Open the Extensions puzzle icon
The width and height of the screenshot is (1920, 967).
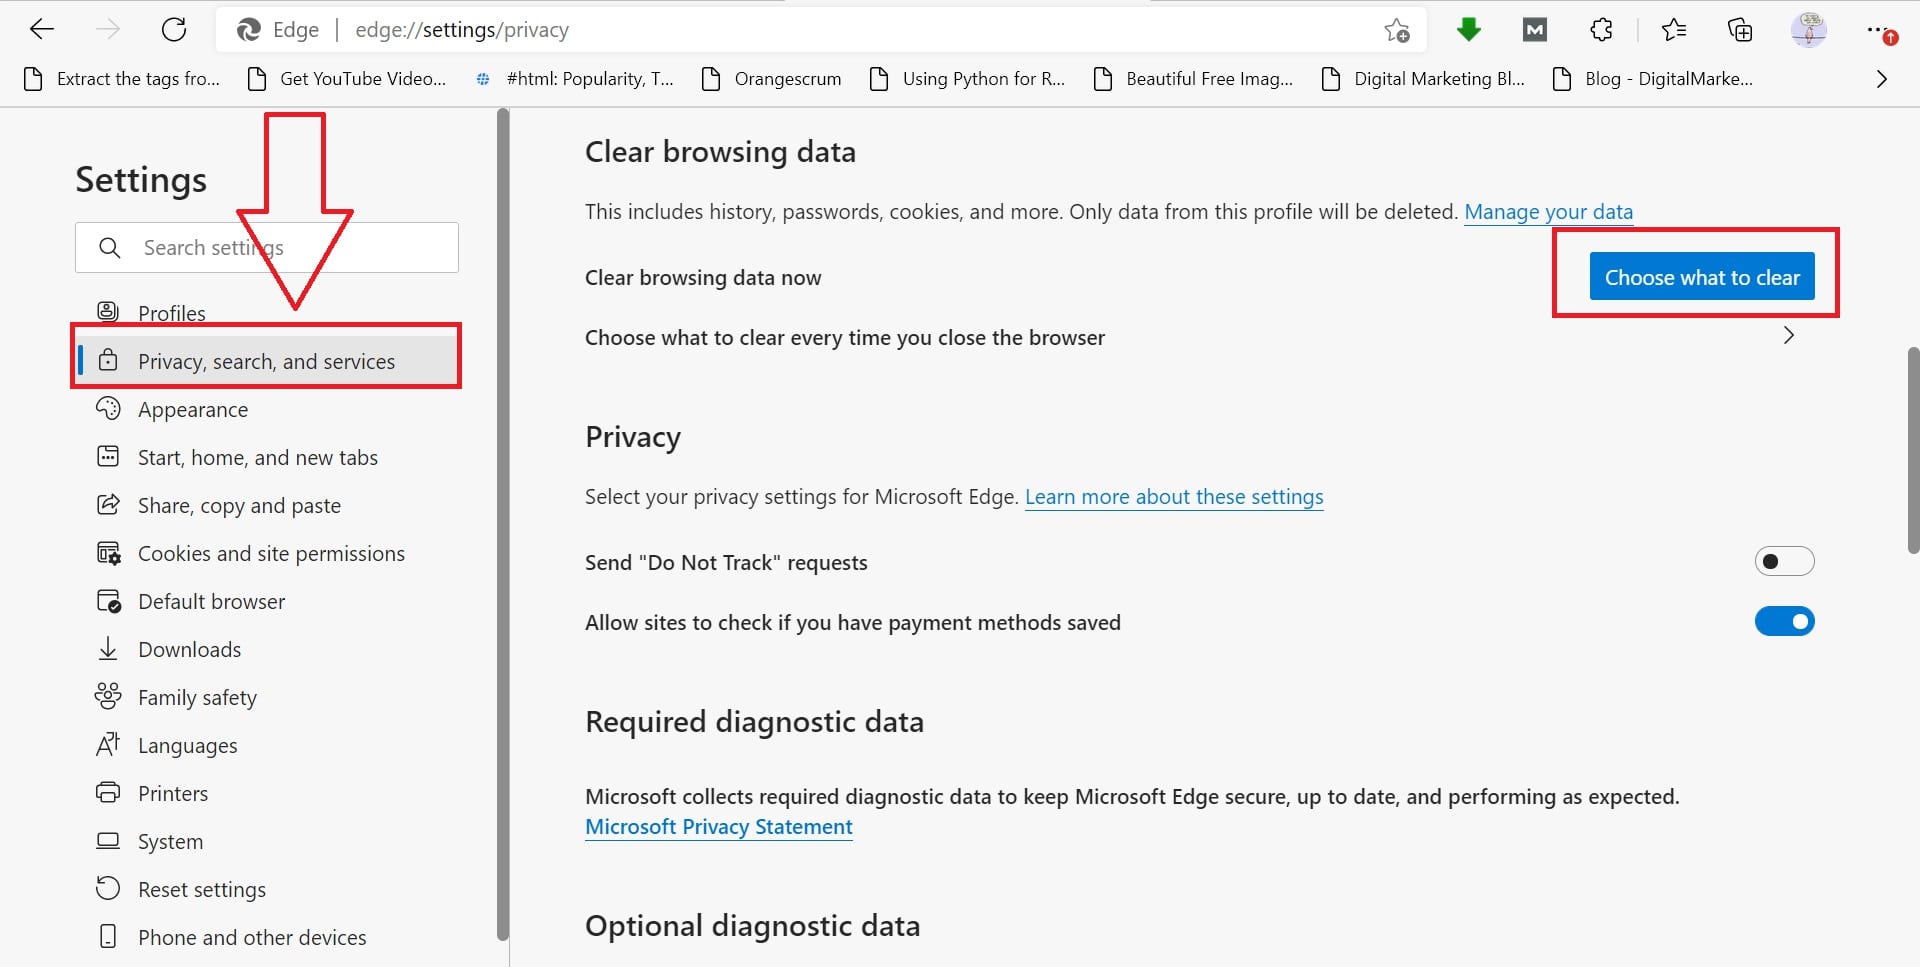click(x=1600, y=29)
